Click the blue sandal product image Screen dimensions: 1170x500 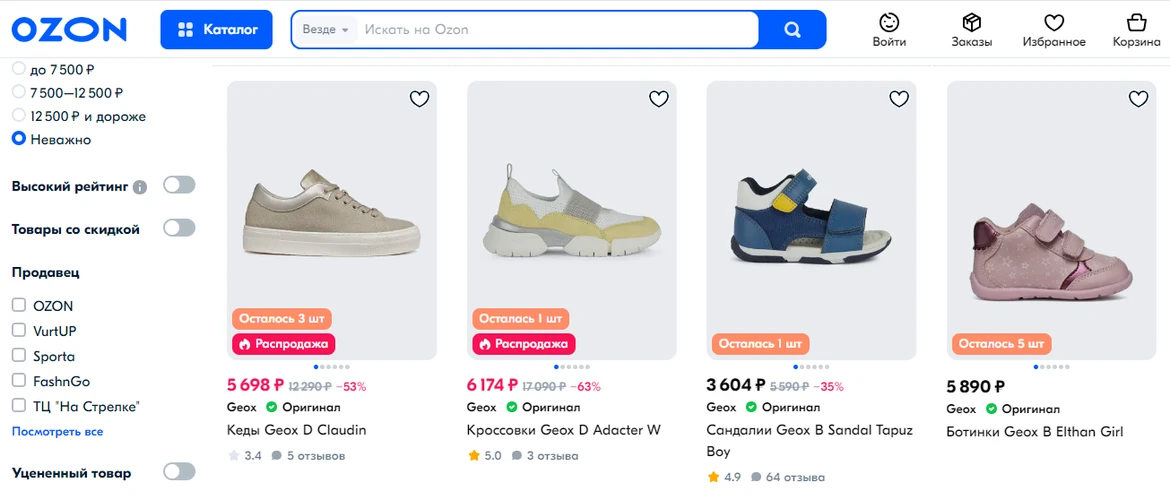(x=811, y=220)
